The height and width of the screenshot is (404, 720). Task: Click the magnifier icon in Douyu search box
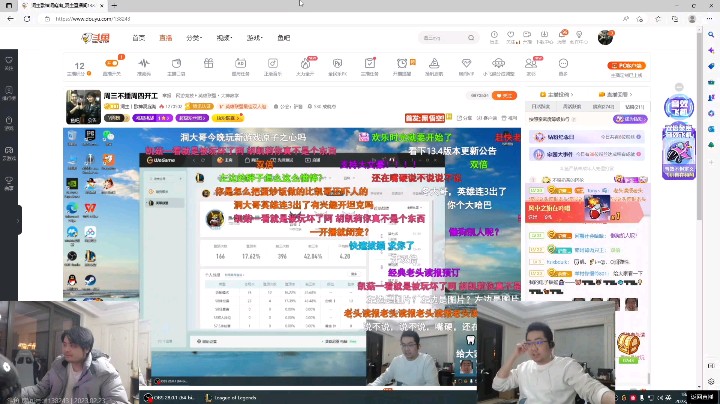[x=471, y=38]
